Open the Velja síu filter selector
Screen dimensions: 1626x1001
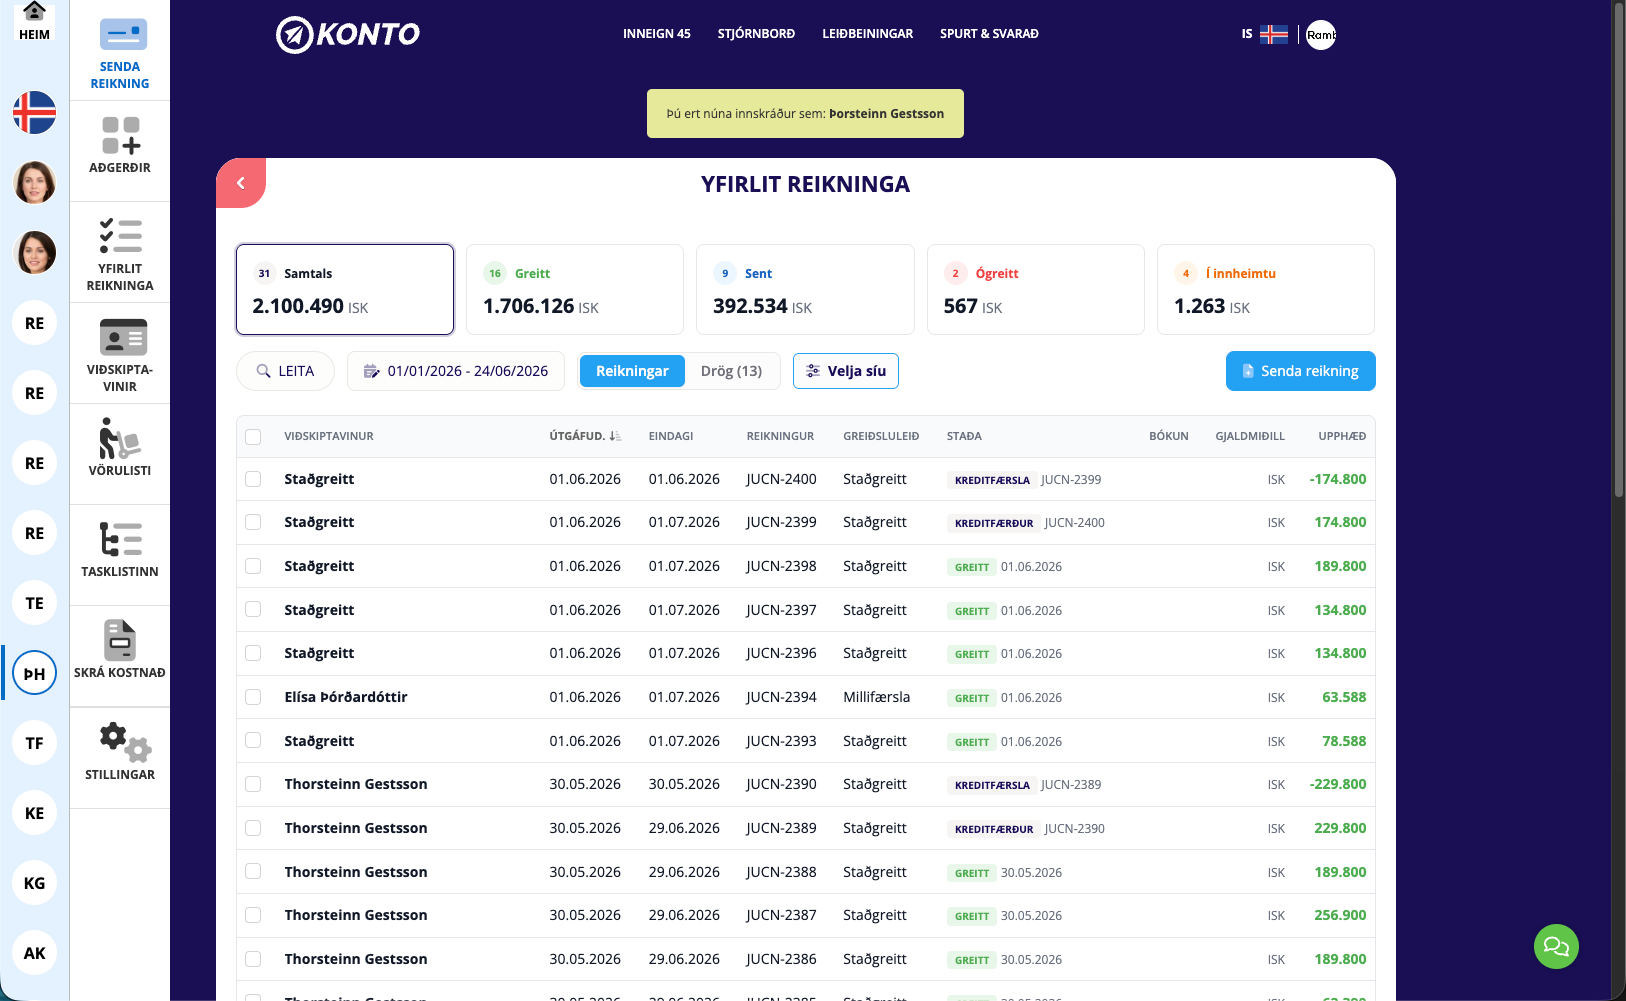[846, 371]
